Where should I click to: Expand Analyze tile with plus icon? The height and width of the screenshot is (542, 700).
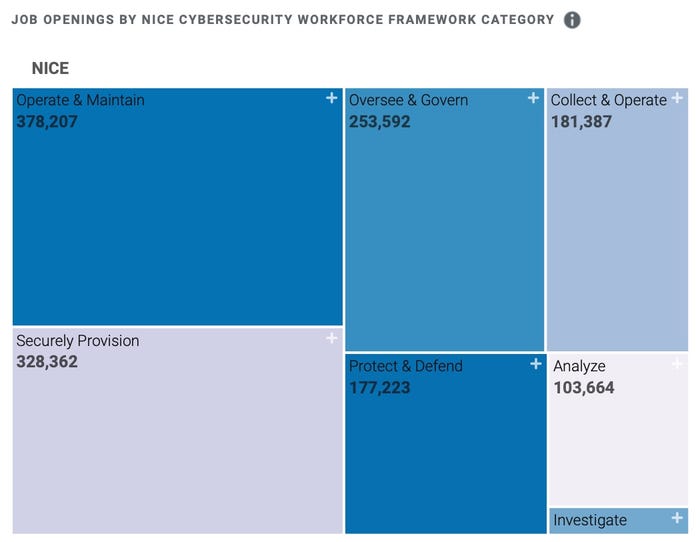tap(677, 364)
